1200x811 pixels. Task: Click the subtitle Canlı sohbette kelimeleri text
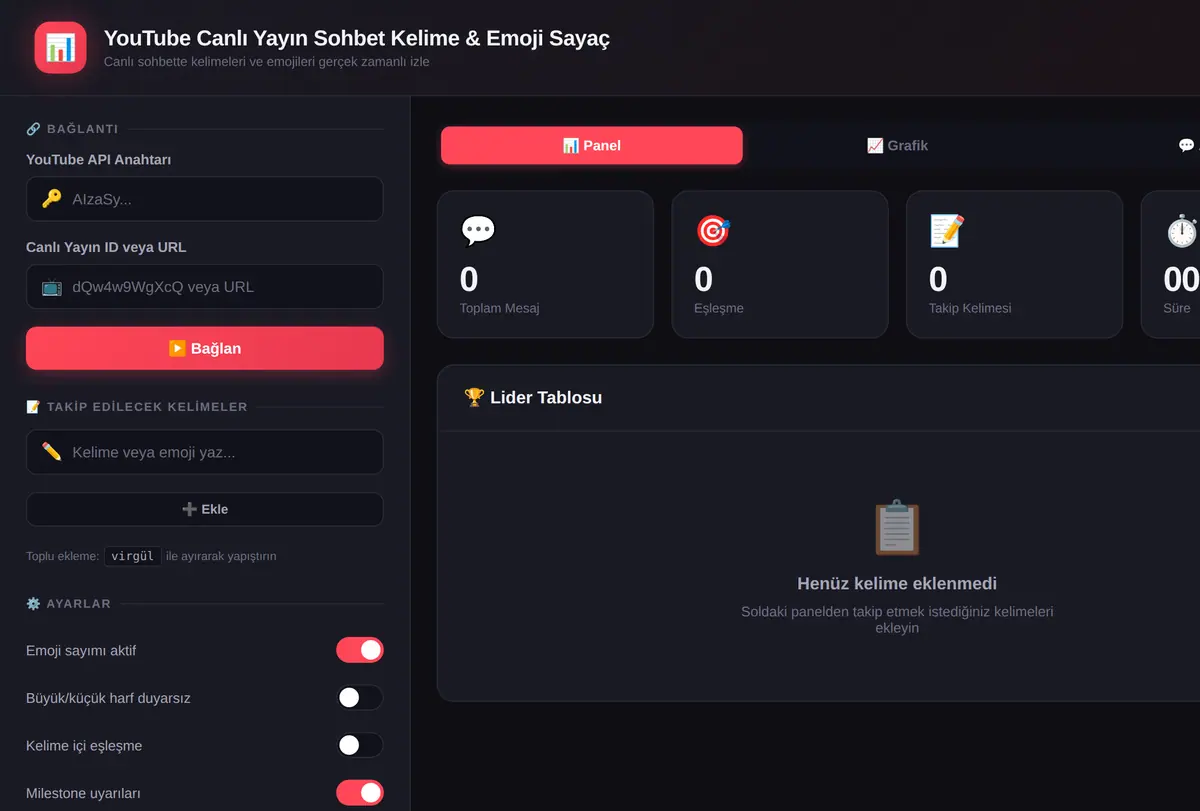coord(267,61)
